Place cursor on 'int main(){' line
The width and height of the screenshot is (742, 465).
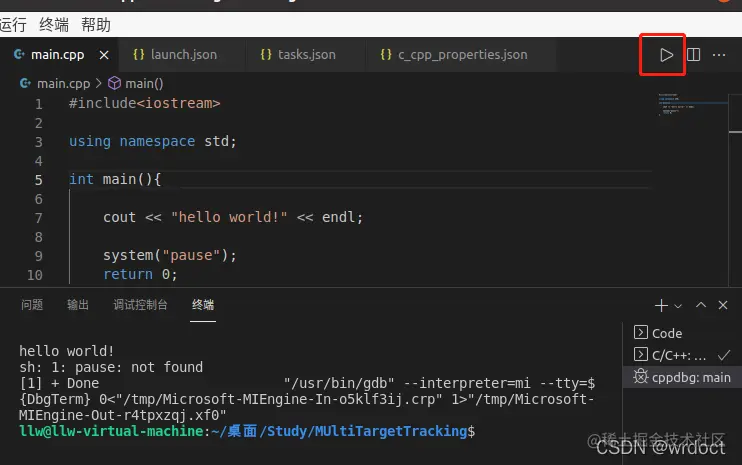pyautogui.click(x=115, y=179)
